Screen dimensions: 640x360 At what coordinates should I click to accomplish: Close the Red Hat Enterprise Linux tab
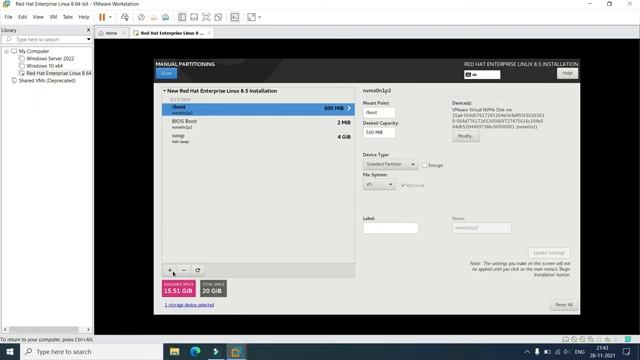(x=209, y=33)
